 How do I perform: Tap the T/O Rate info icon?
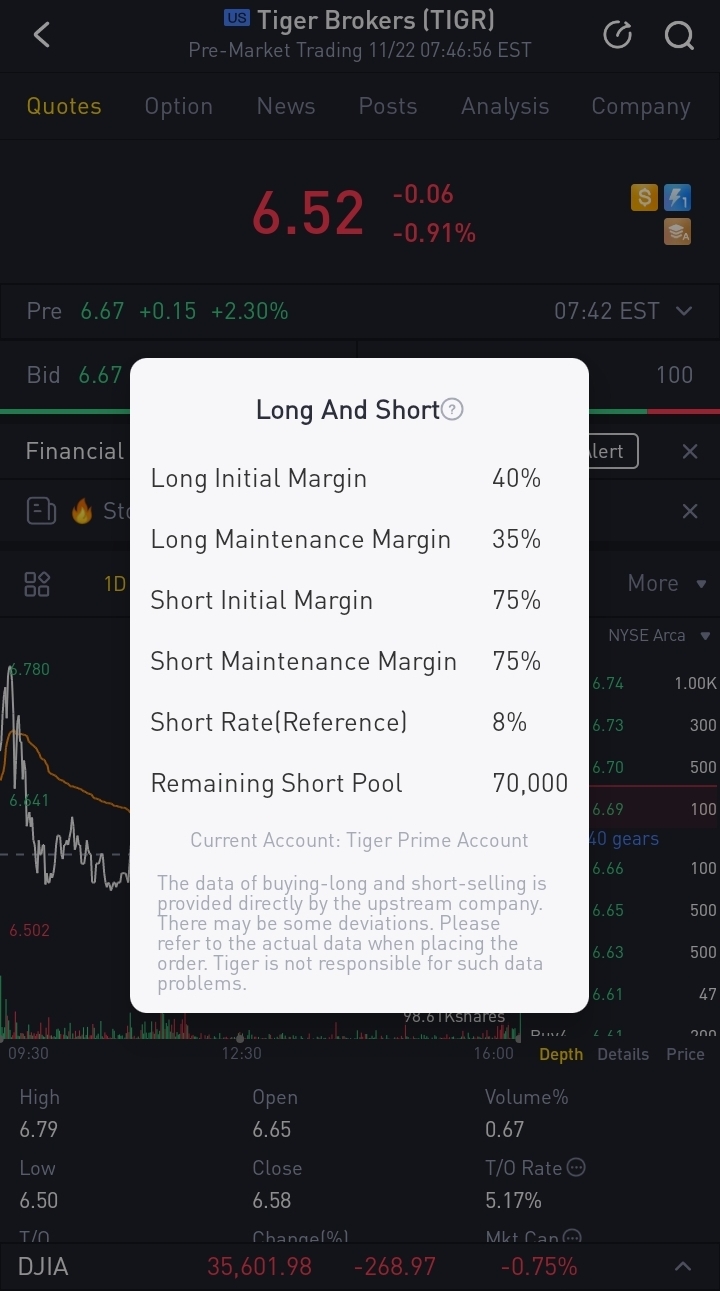pos(576,1167)
